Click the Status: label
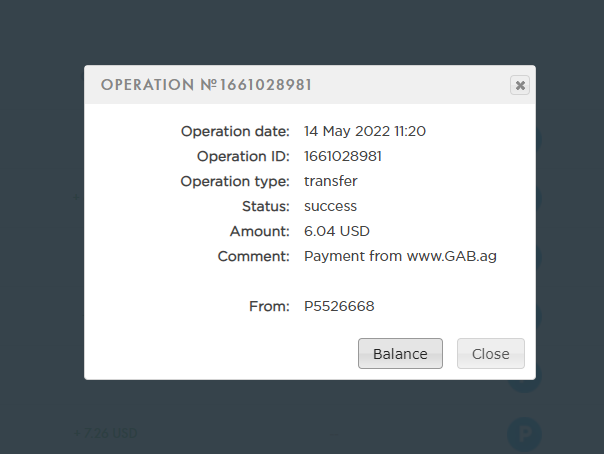The width and height of the screenshot is (604, 454). (266, 206)
